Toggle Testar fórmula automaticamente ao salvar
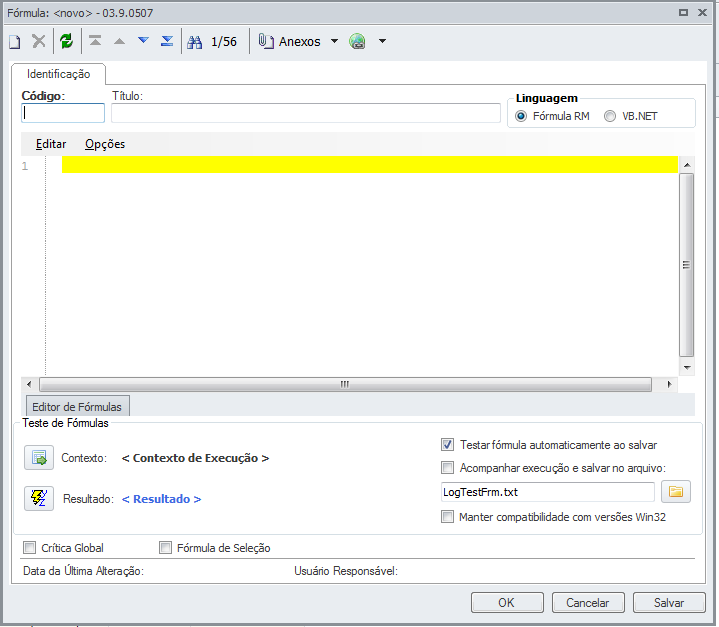This screenshot has height=627, width=719. click(447, 444)
